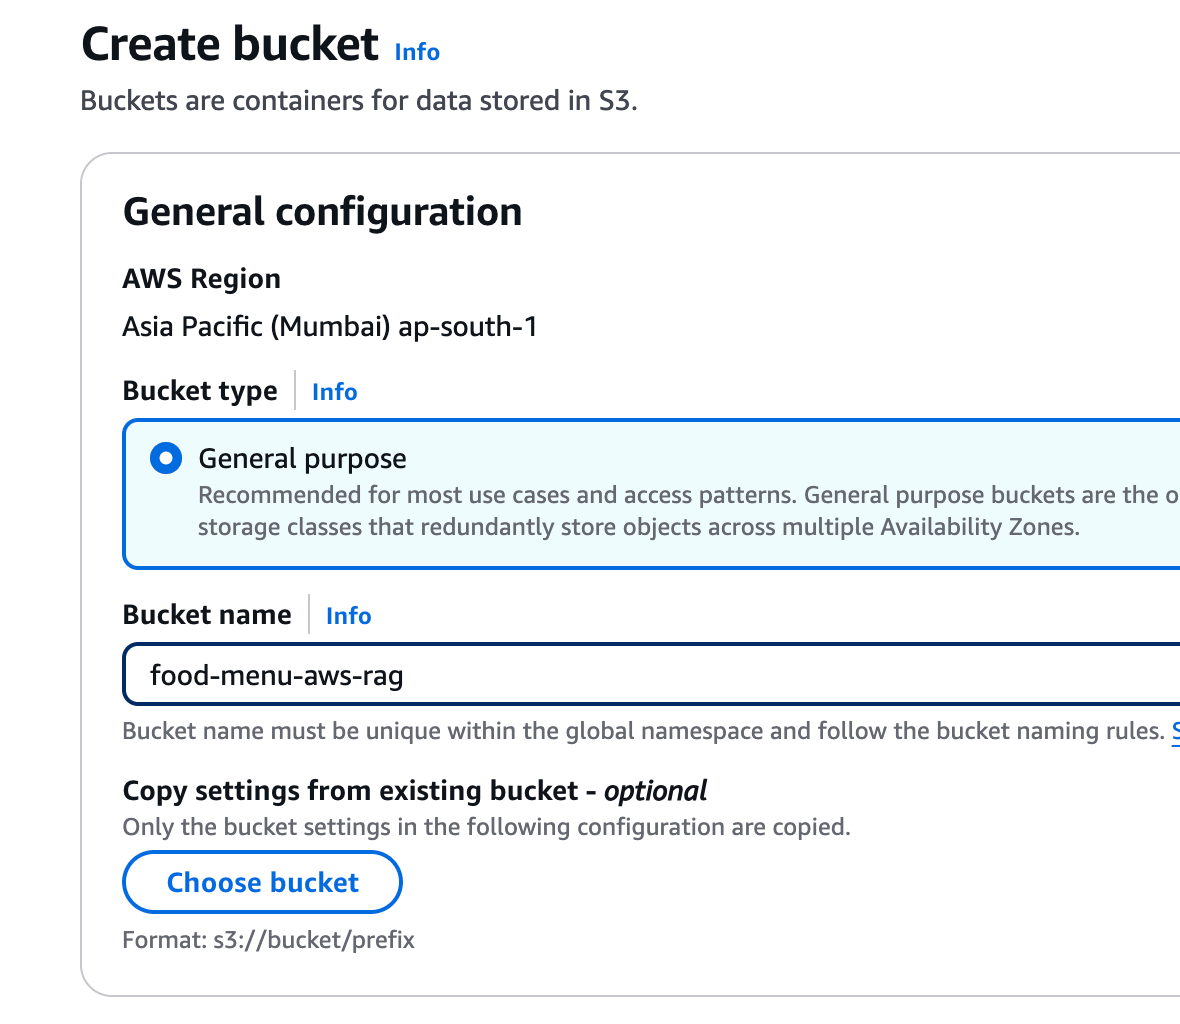Image resolution: width=1180 pixels, height=1024 pixels.
Task: Click the AWS Region label
Action: coord(201,279)
